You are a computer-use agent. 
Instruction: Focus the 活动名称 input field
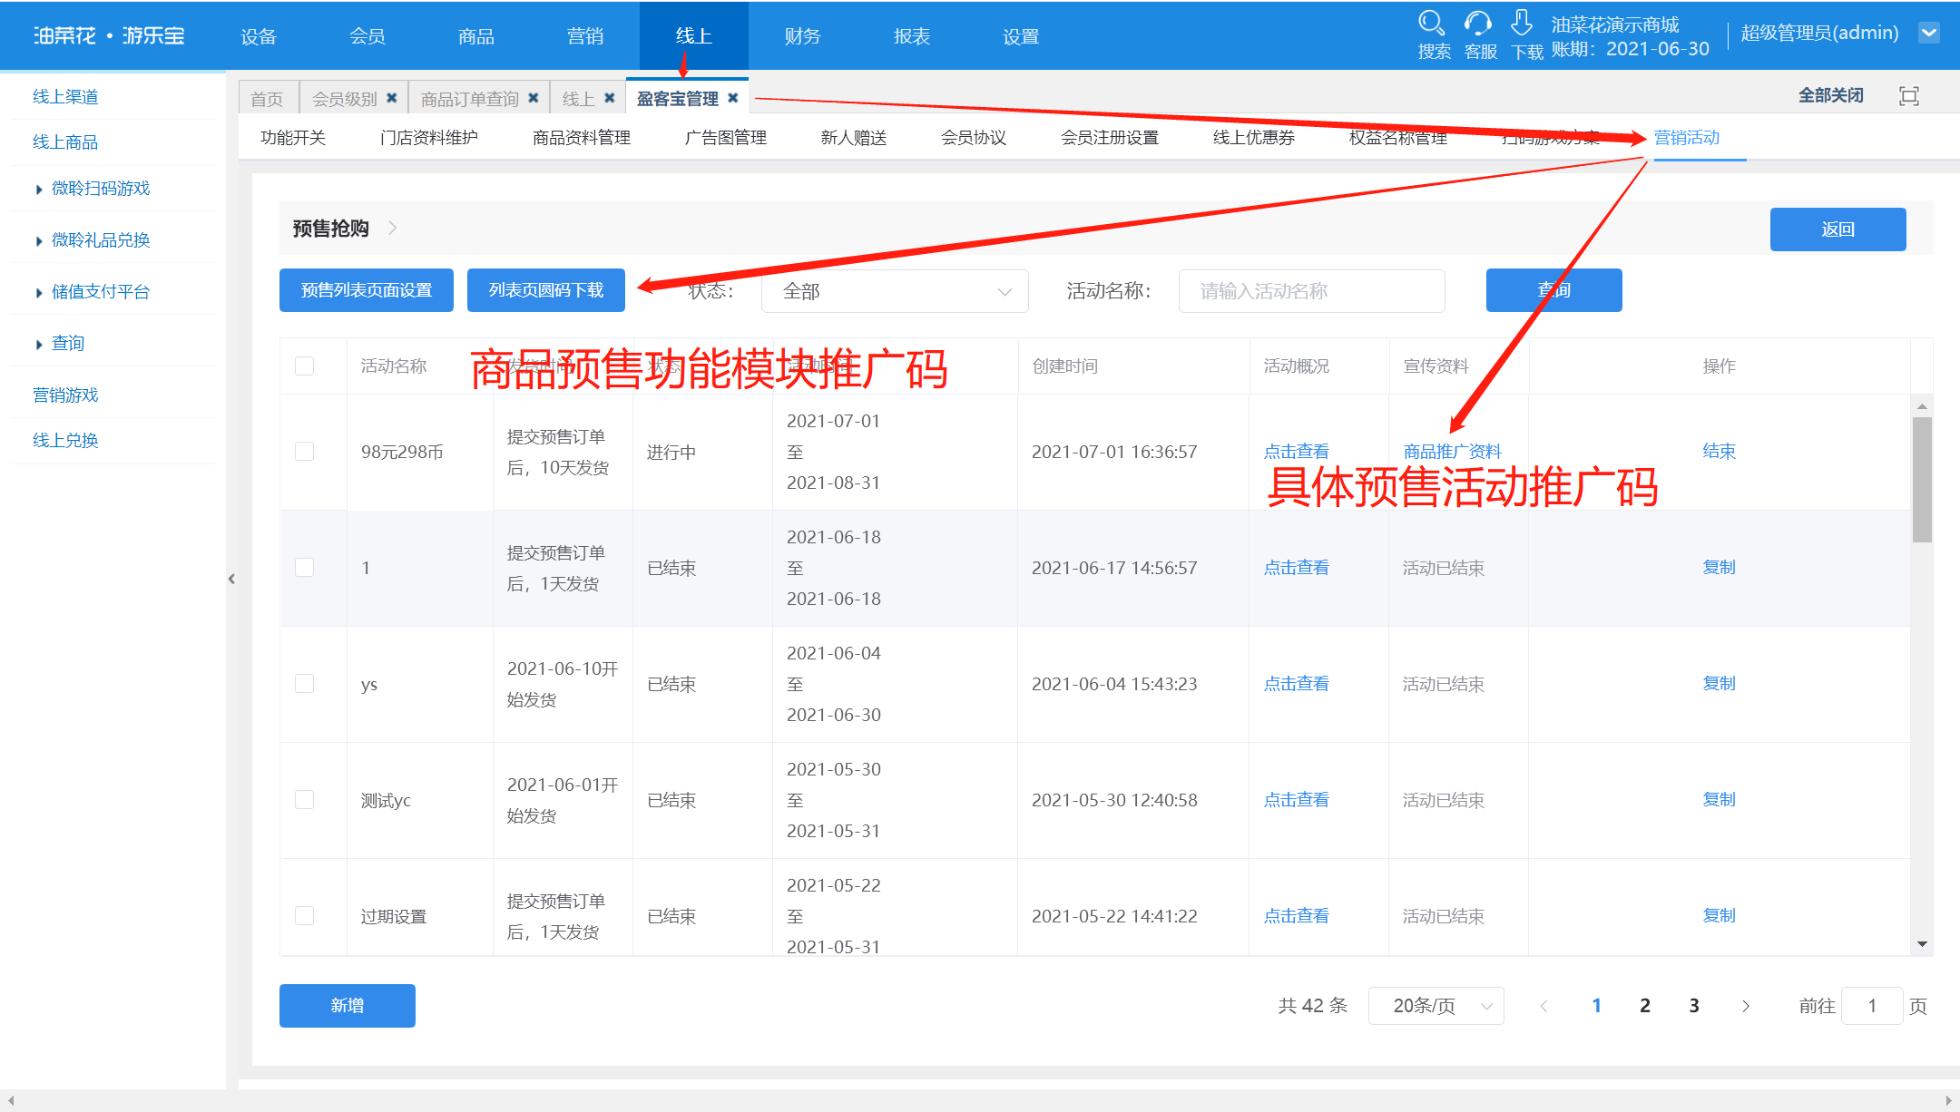pos(1312,291)
